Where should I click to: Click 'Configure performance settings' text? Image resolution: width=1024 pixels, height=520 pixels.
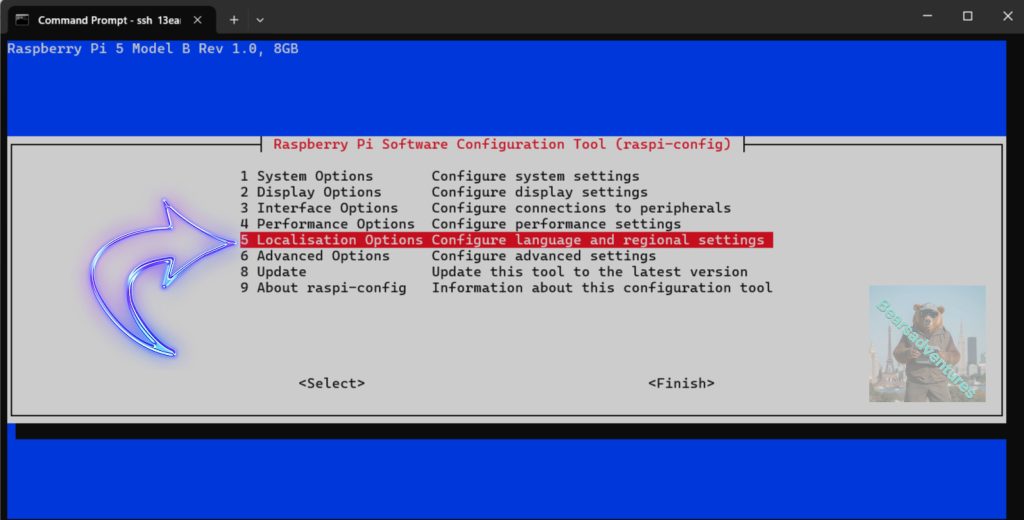556,224
